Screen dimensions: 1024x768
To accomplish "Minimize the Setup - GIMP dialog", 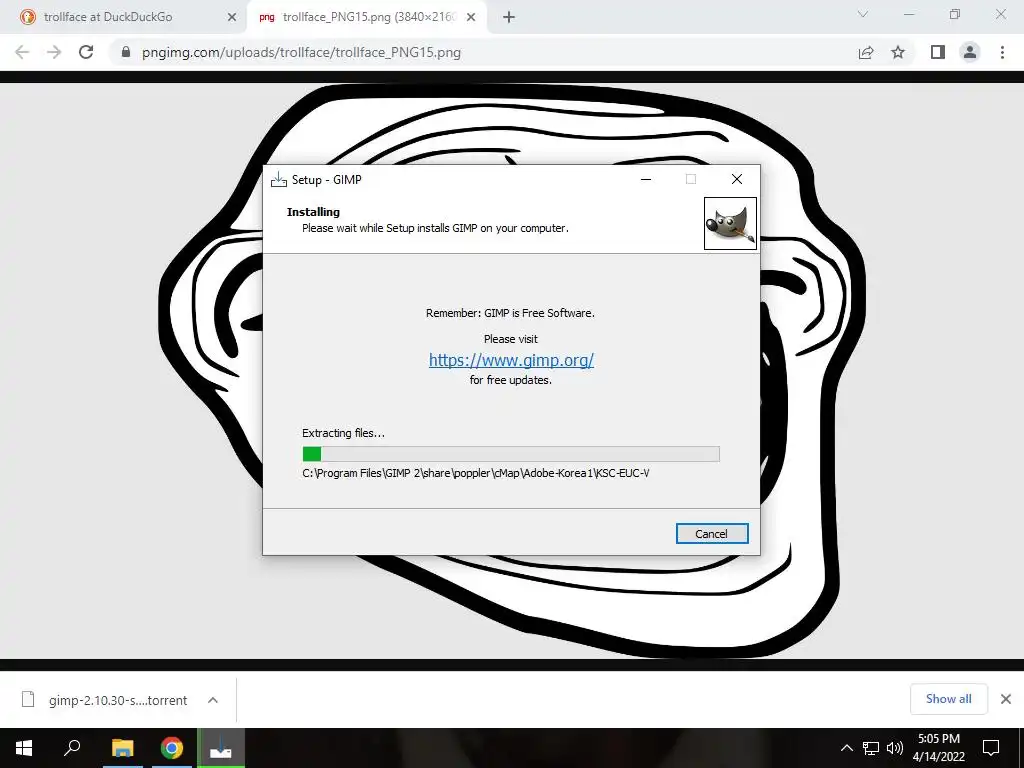I will click(x=646, y=179).
